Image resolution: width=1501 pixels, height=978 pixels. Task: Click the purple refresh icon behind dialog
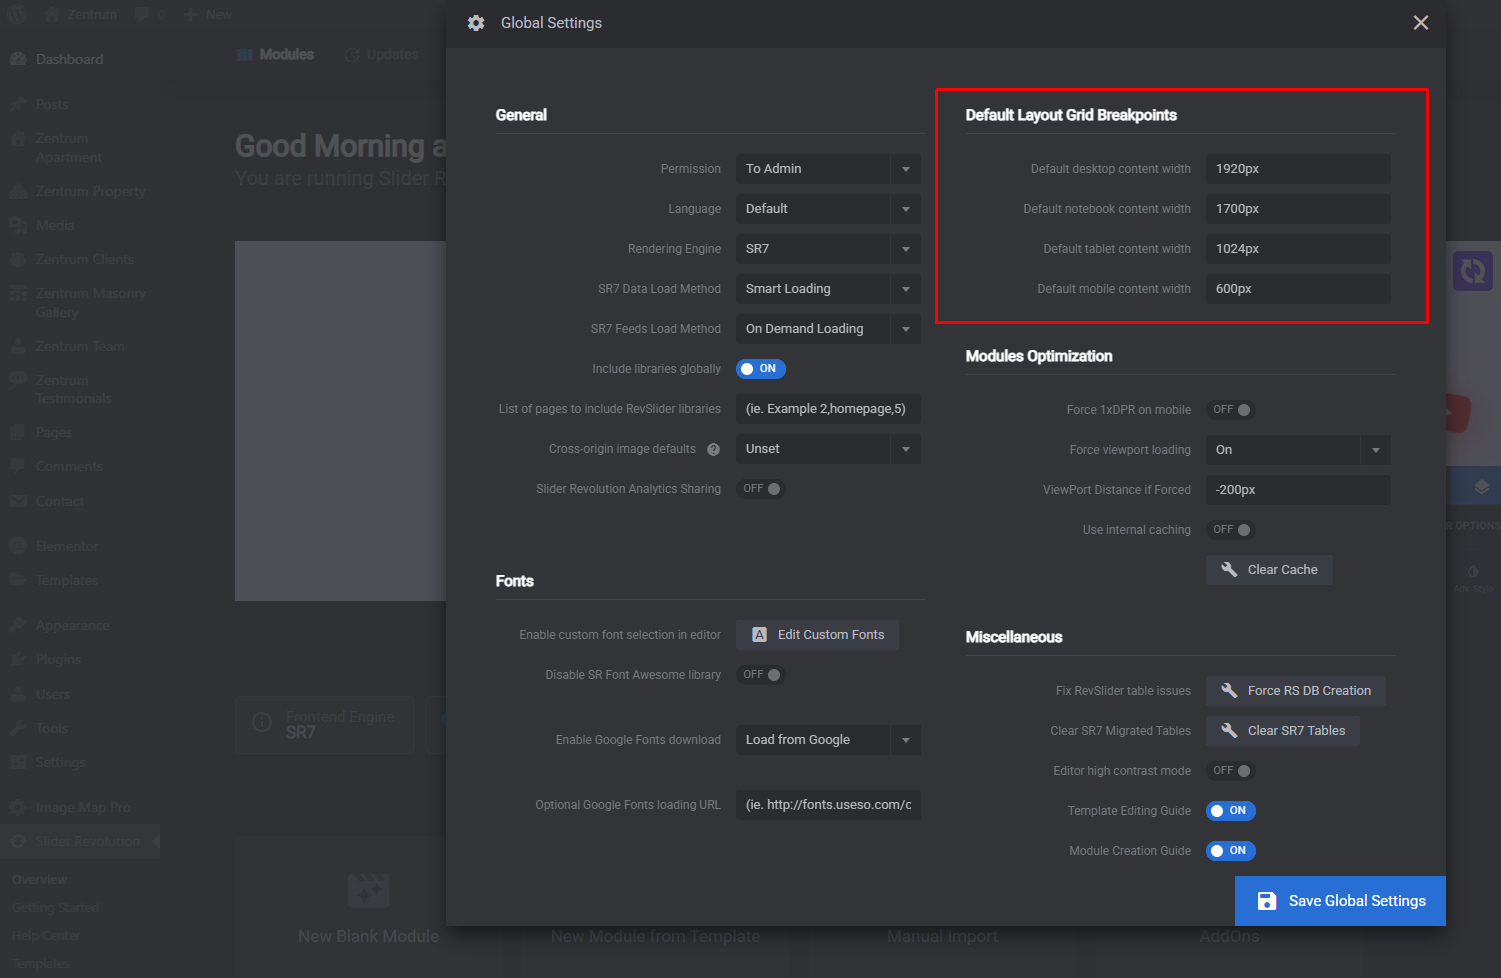click(1472, 270)
